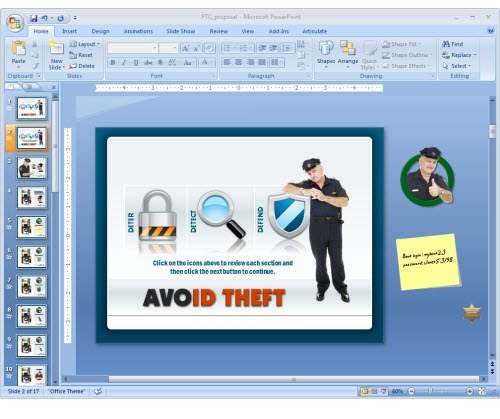Open the Articulate ribbon tab
Screen dimensions: 500x419
click(x=314, y=31)
